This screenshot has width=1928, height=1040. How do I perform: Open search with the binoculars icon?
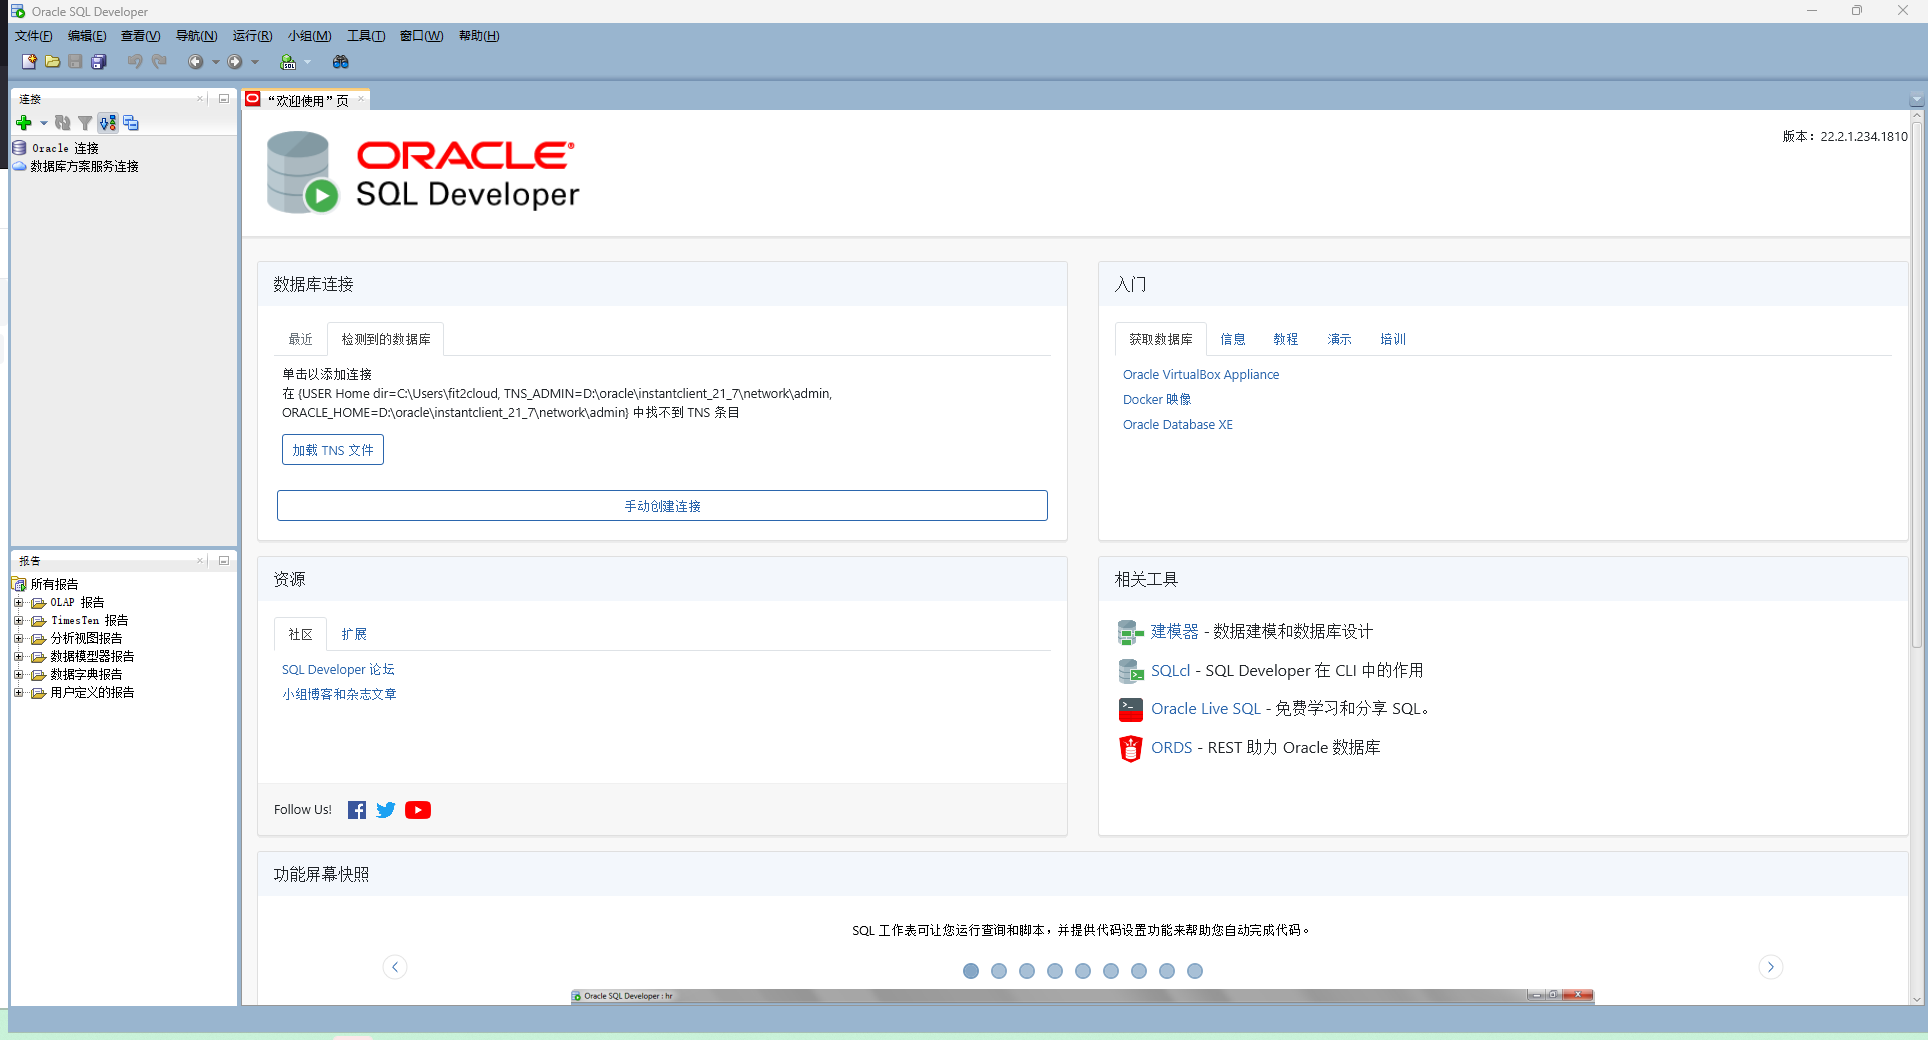click(x=341, y=61)
